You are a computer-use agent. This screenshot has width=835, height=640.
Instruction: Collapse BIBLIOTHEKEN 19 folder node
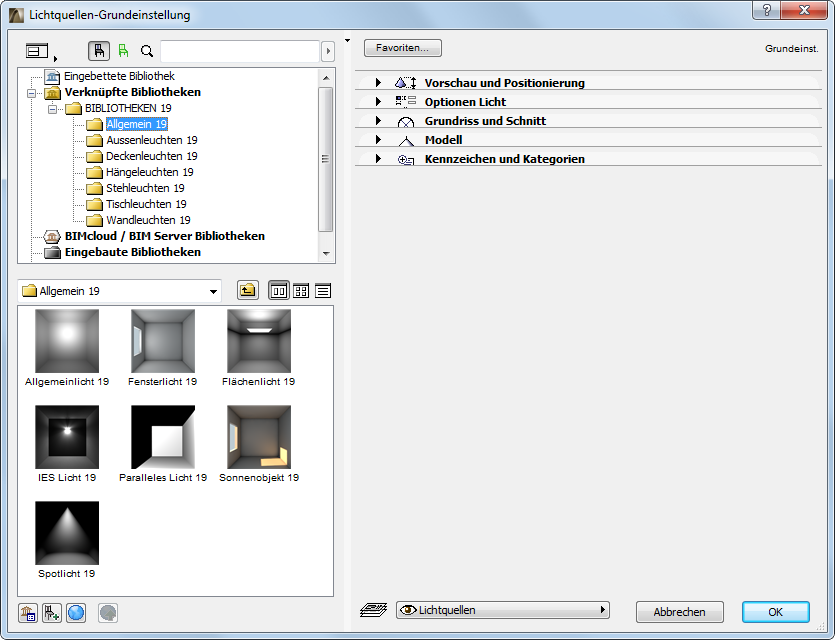click(52, 109)
